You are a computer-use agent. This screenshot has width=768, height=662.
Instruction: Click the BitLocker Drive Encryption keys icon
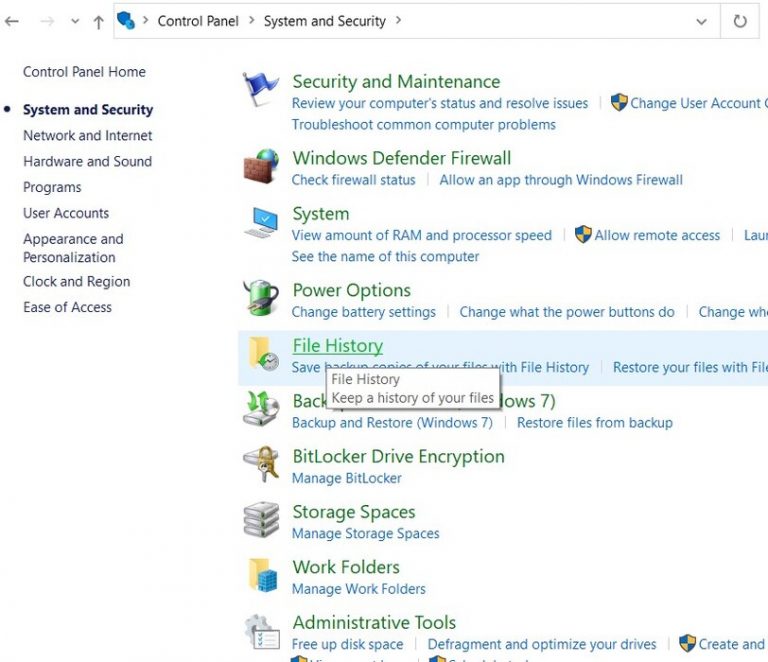click(x=261, y=465)
